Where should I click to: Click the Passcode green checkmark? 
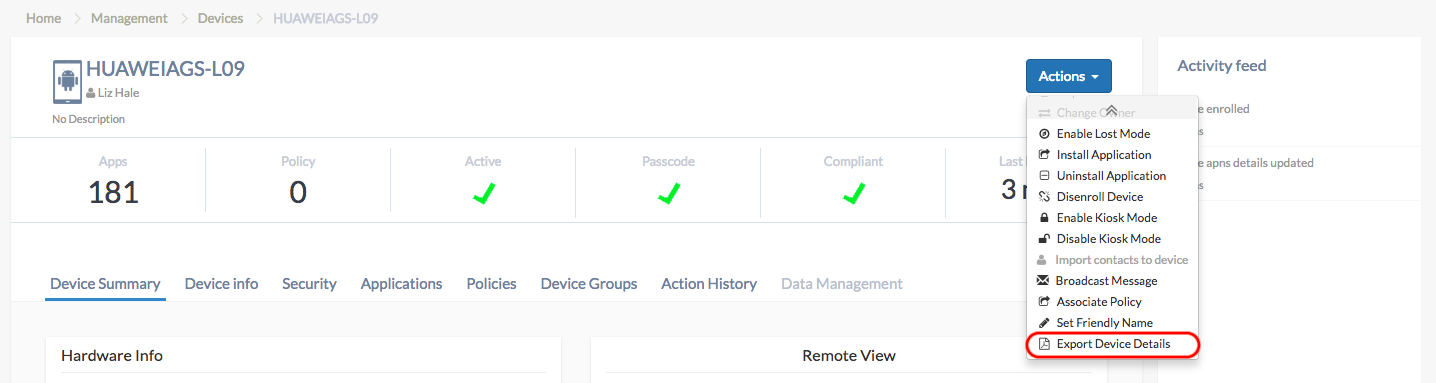[x=669, y=193]
